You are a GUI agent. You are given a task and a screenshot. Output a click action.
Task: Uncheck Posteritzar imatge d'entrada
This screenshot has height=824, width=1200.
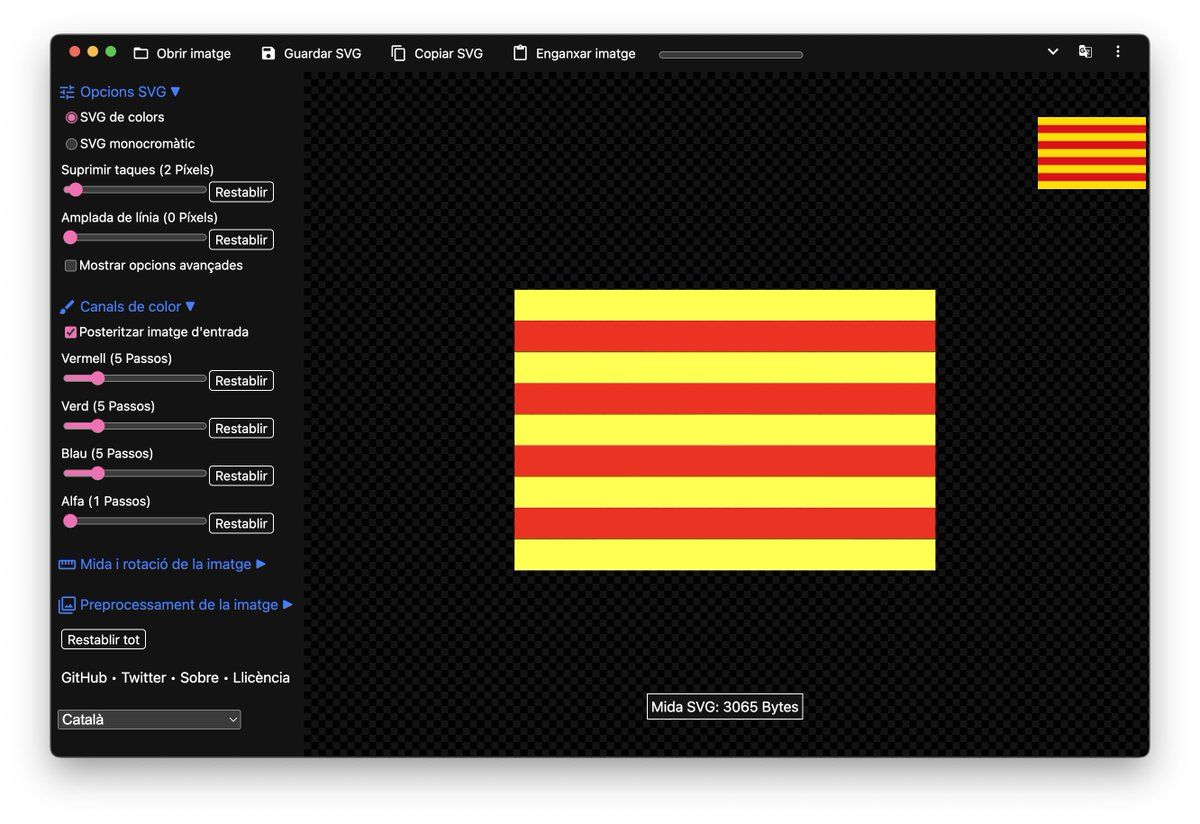click(71, 332)
